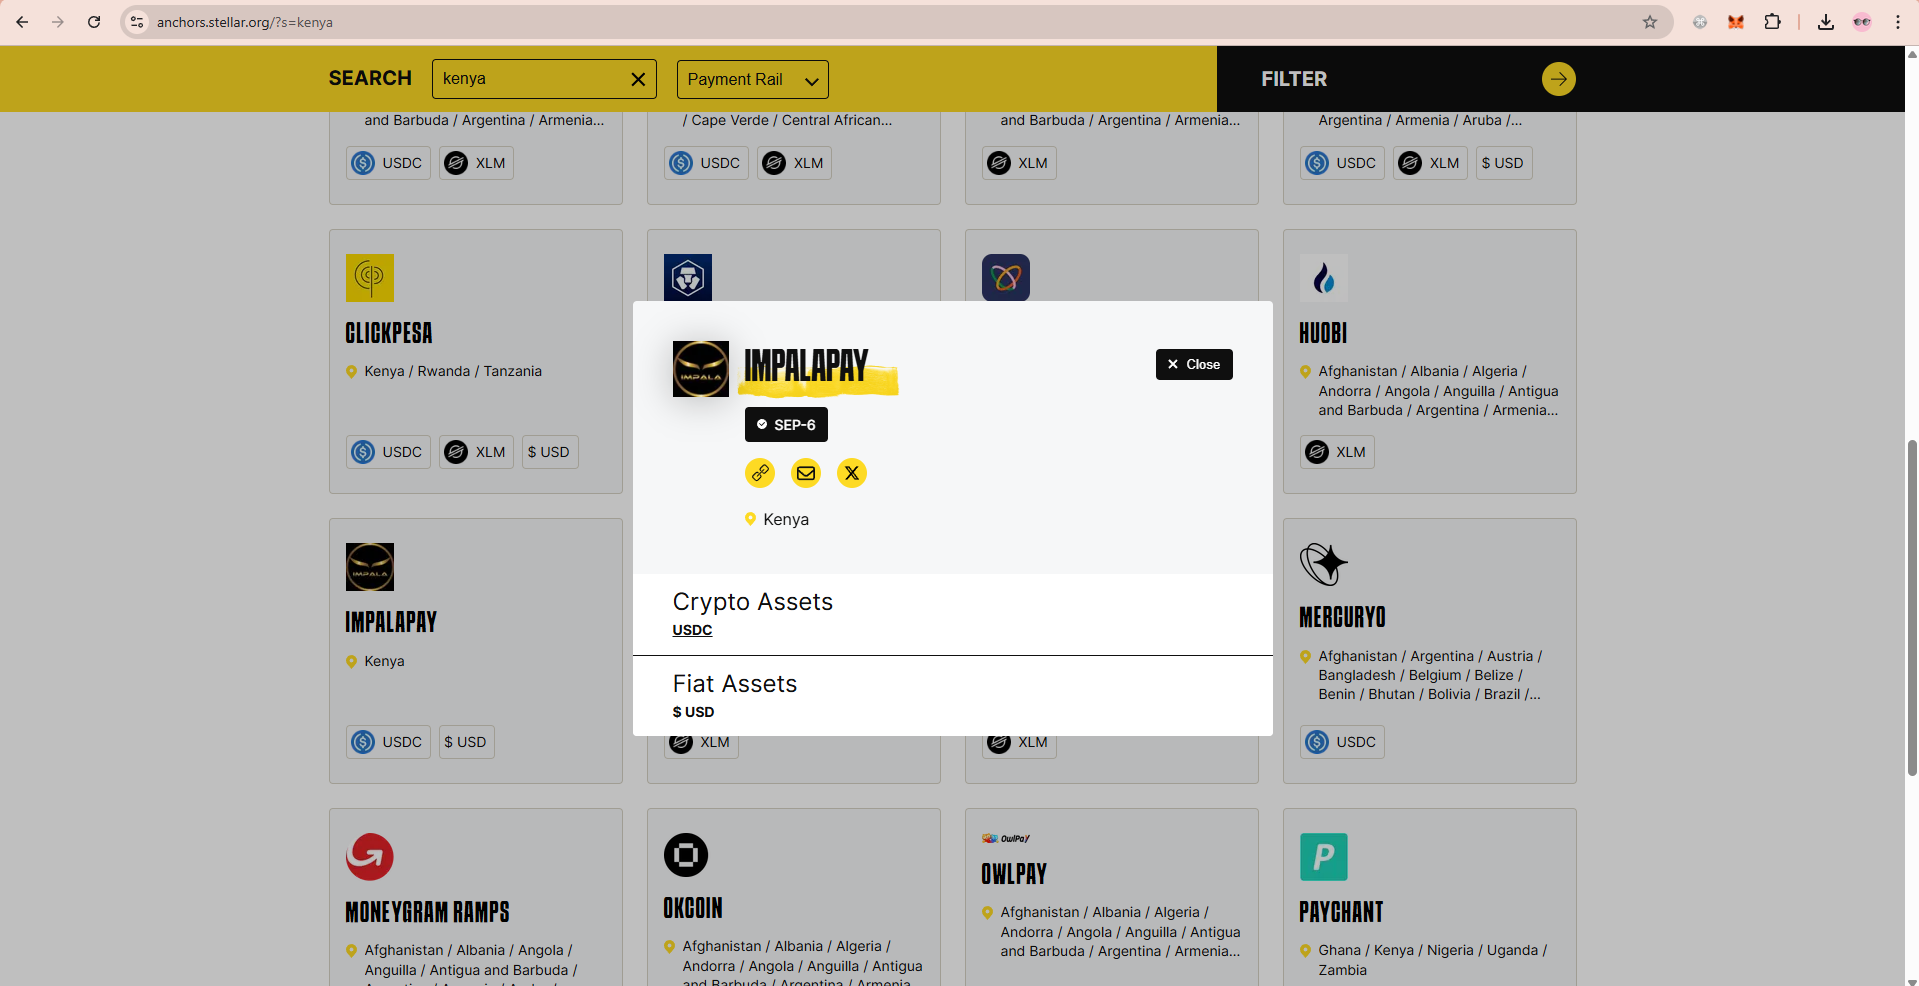Click the USDC tag on left ImpalaPay card
Viewport: 1919px width, 986px height.
(x=388, y=742)
